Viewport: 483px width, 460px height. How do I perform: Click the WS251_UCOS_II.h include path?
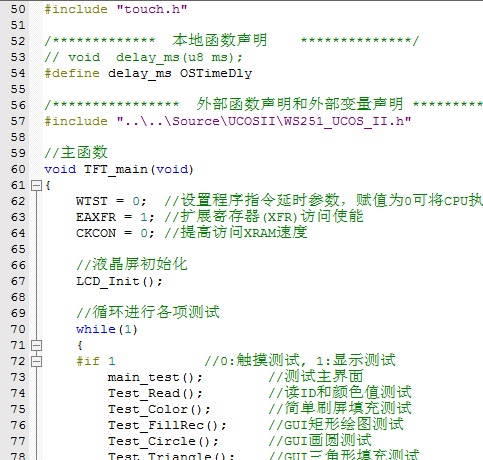pos(264,121)
